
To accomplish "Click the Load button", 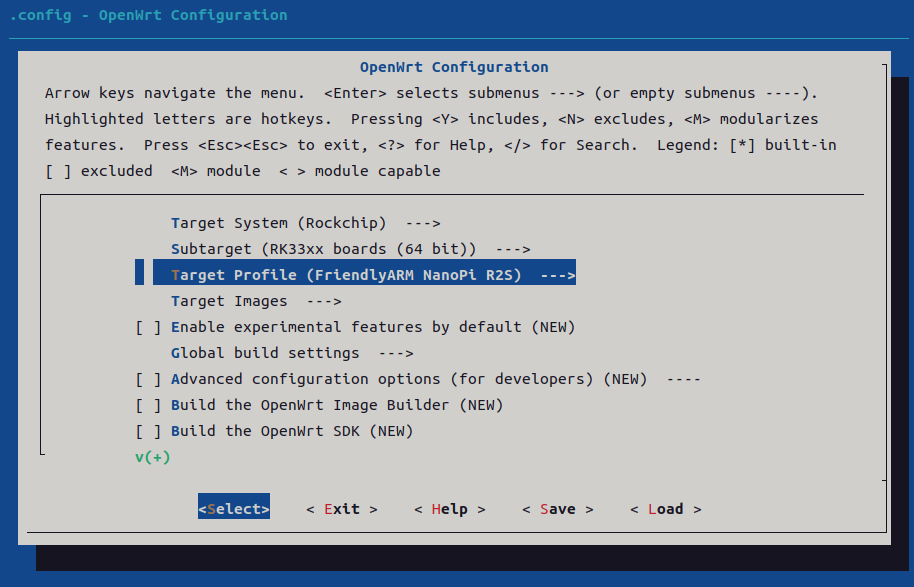I will pos(665,509).
